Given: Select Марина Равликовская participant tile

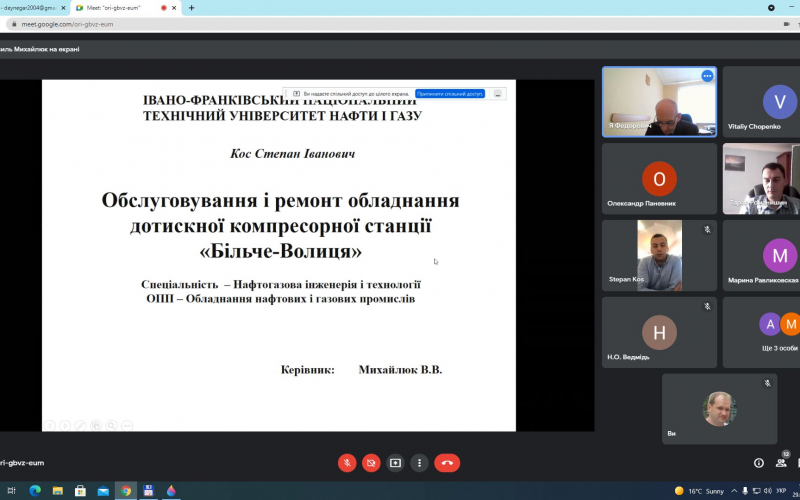Looking at the screenshot, I should click(x=761, y=256).
